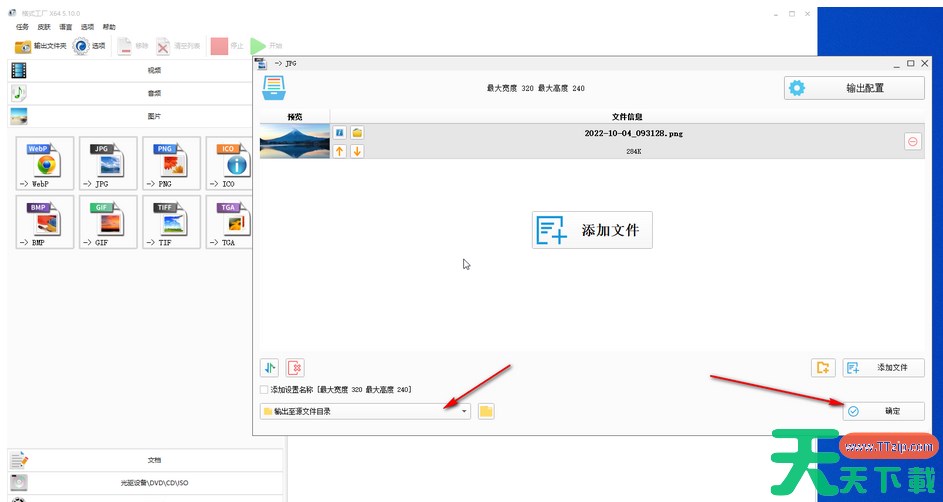Click the 确定 confirm button
This screenshot has width=943, height=502.
(x=883, y=411)
